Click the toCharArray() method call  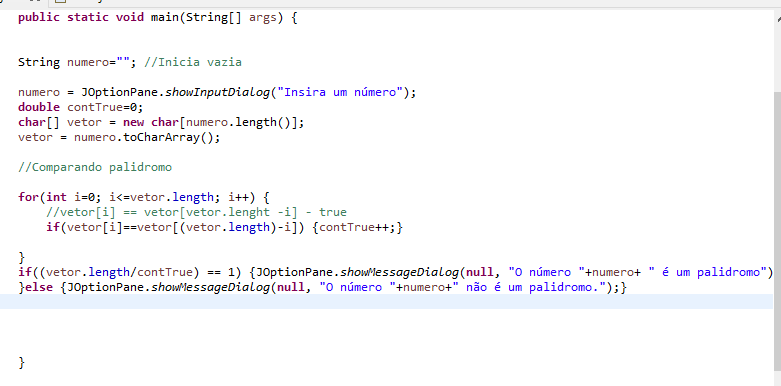[168, 137]
